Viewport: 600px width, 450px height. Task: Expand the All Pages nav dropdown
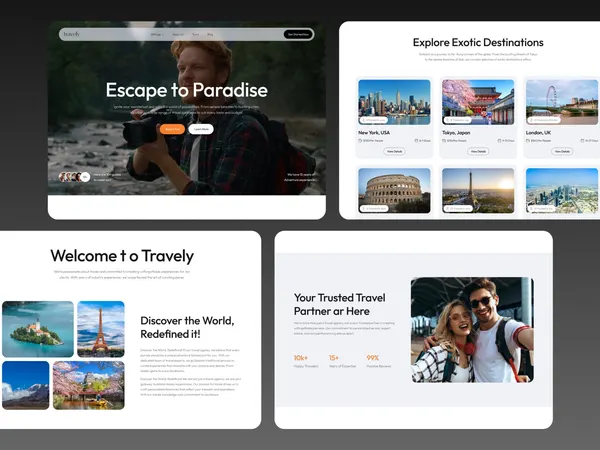coord(157,34)
